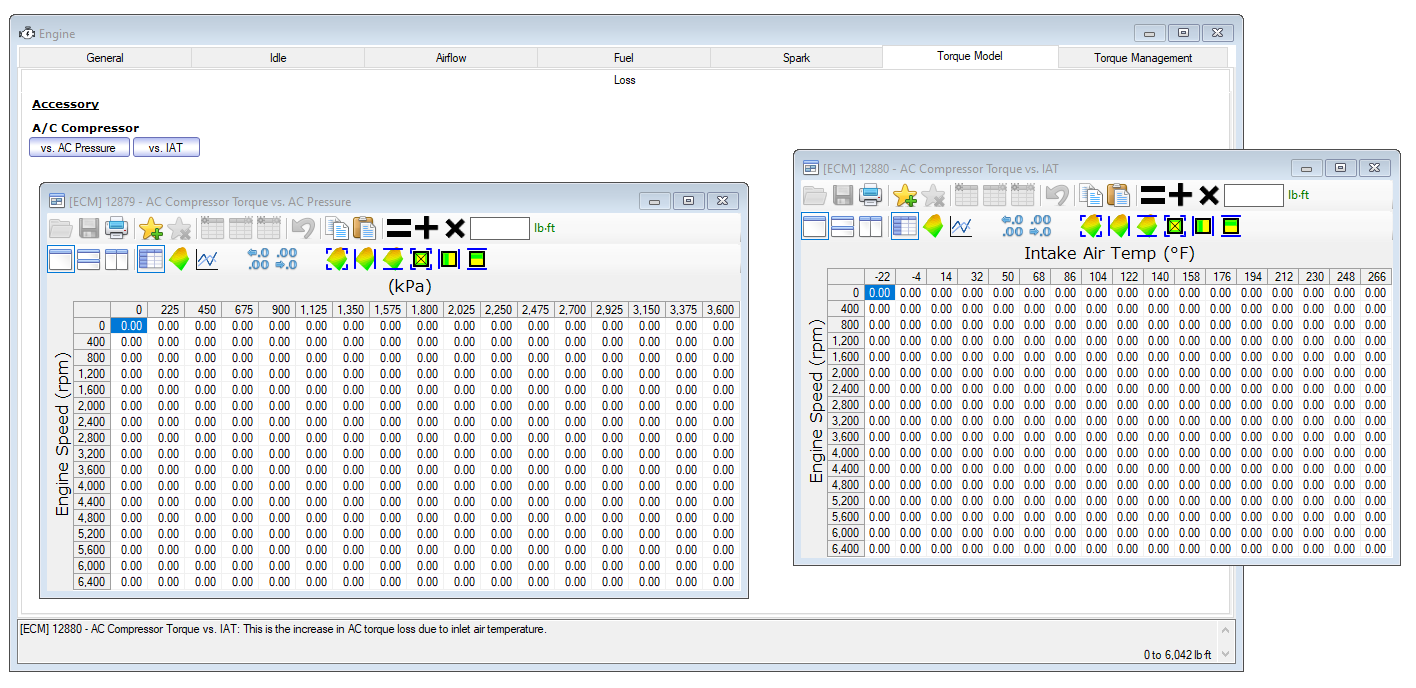This screenshot has width=1416, height=688.
Task: Click the lb·ft value input in IAT window
Action: click(1254, 195)
